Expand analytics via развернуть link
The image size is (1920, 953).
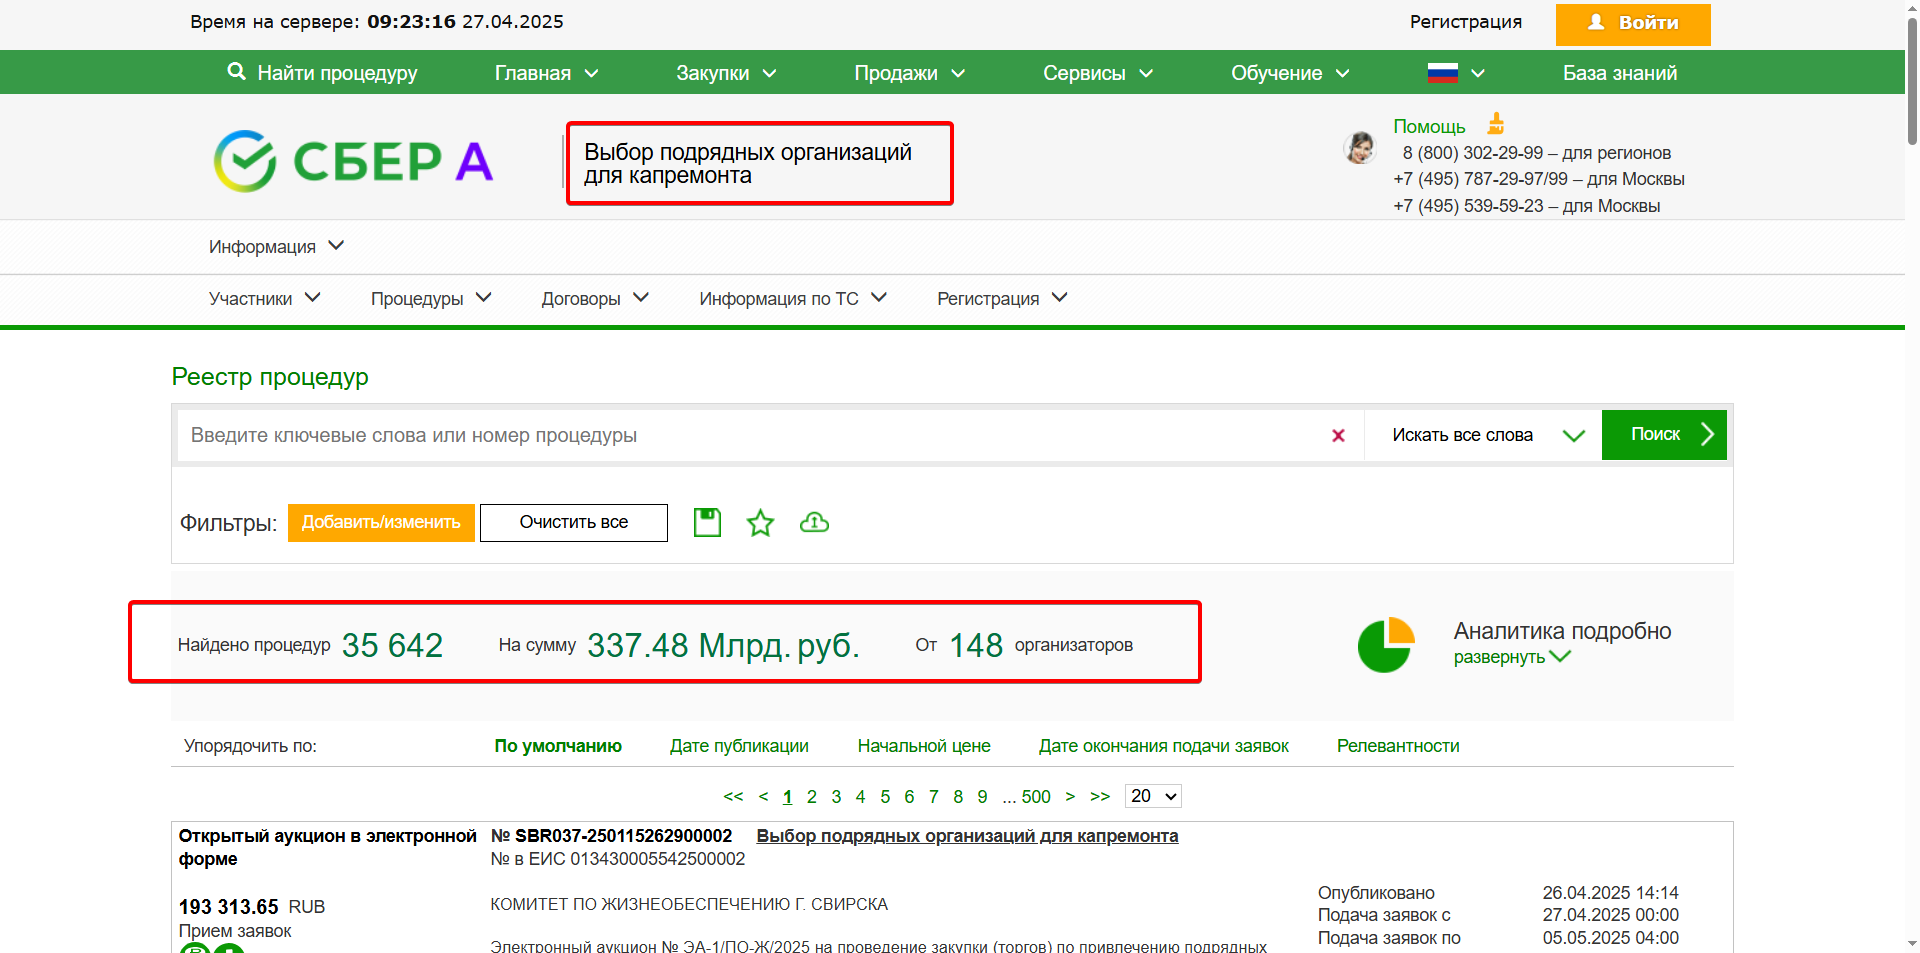pyautogui.click(x=1511, y=657)
